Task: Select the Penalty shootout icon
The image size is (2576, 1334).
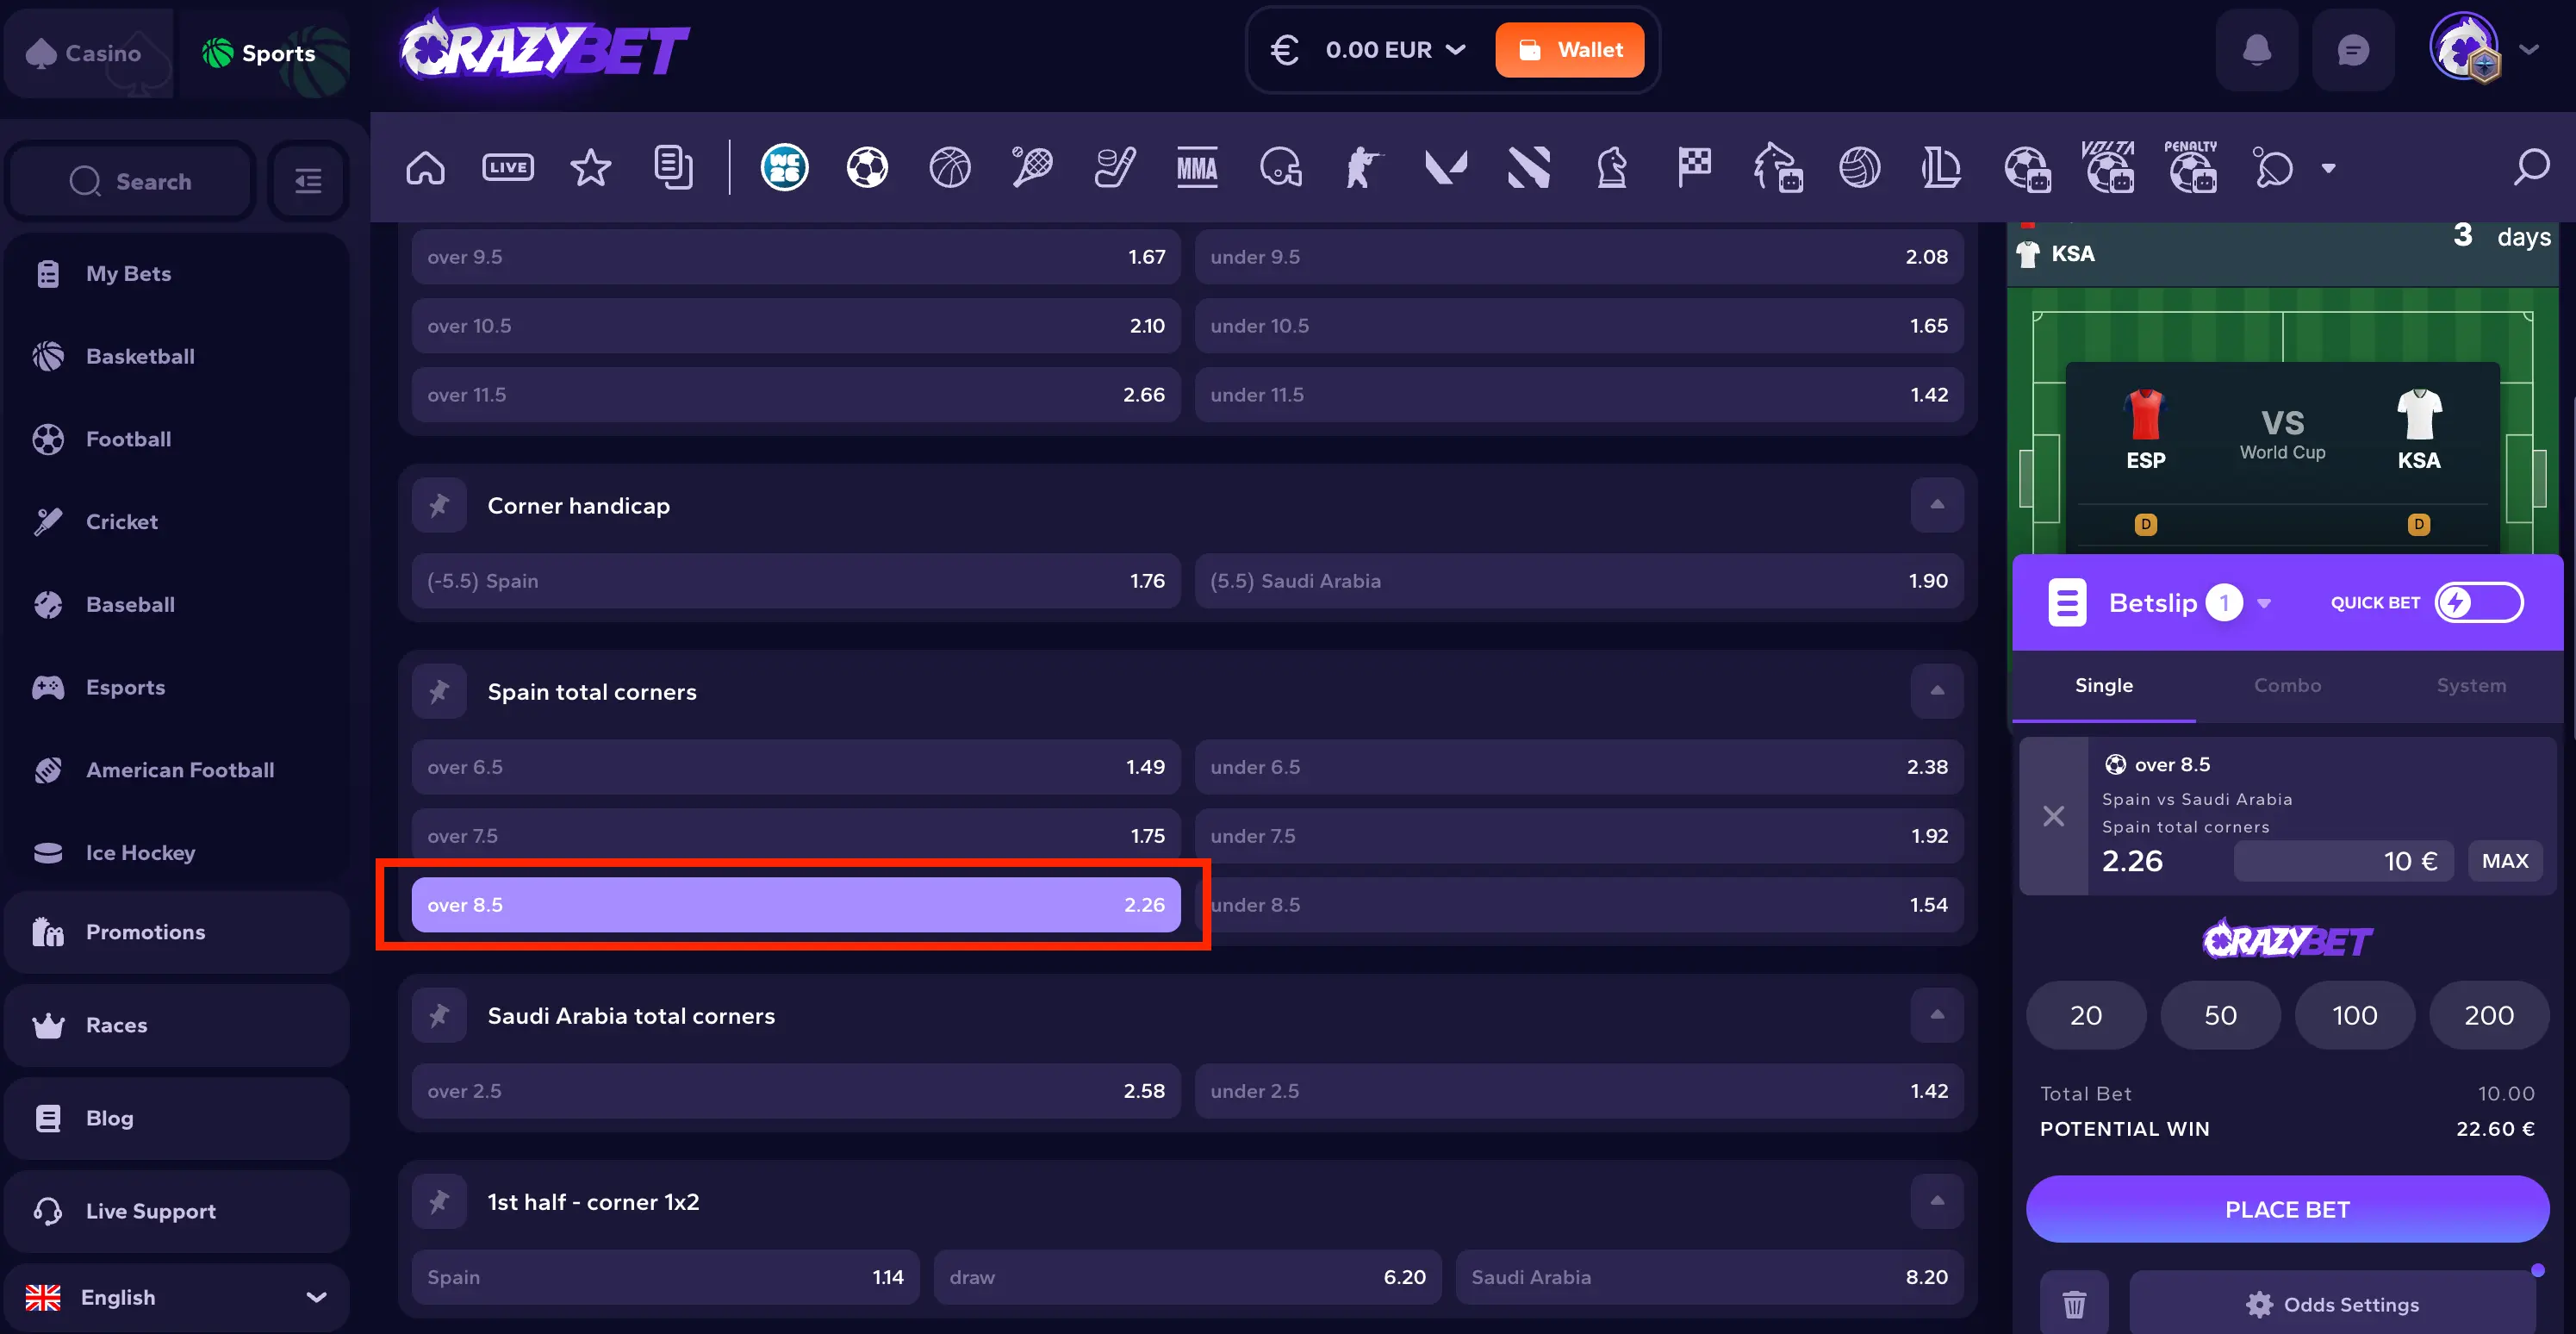Action: point(2191,166)
